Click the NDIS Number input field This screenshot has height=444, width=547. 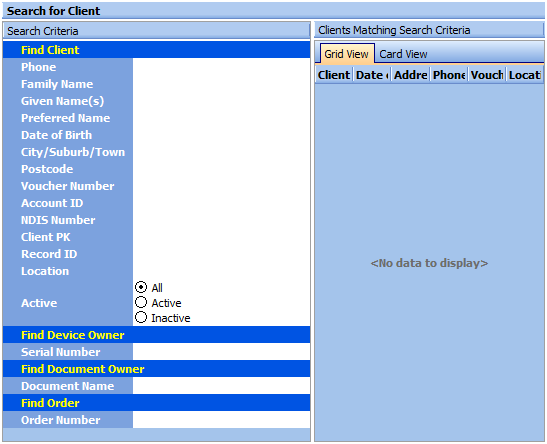pos(221,220)
